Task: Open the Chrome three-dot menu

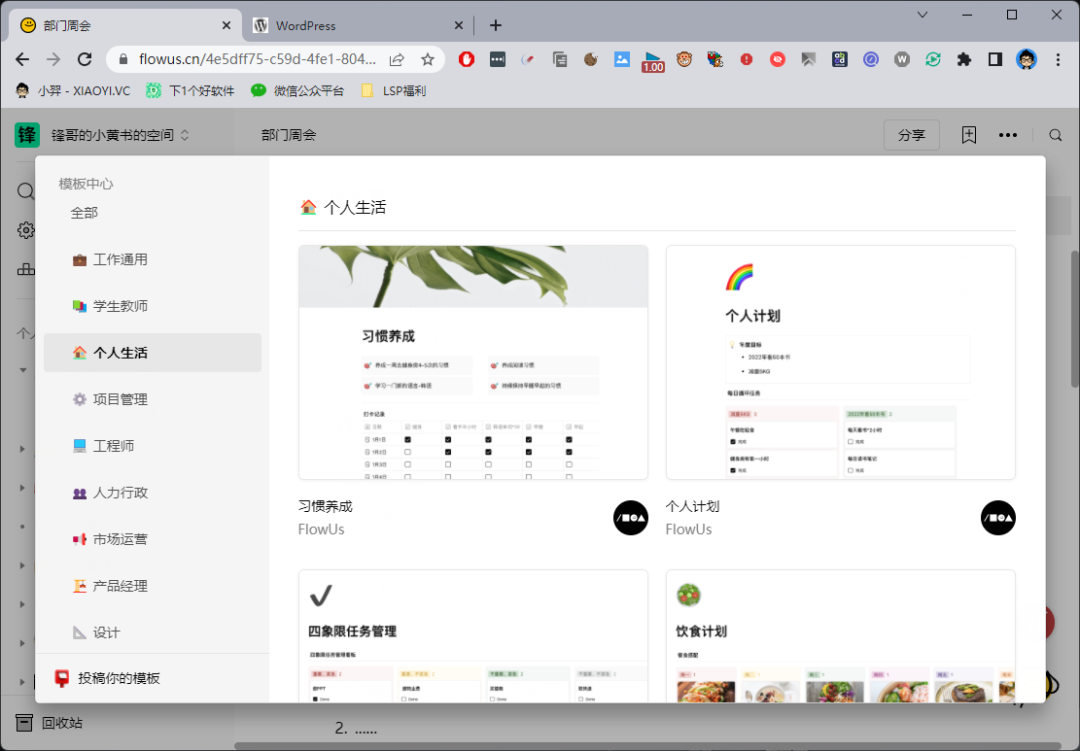Action: (1058, 59)
